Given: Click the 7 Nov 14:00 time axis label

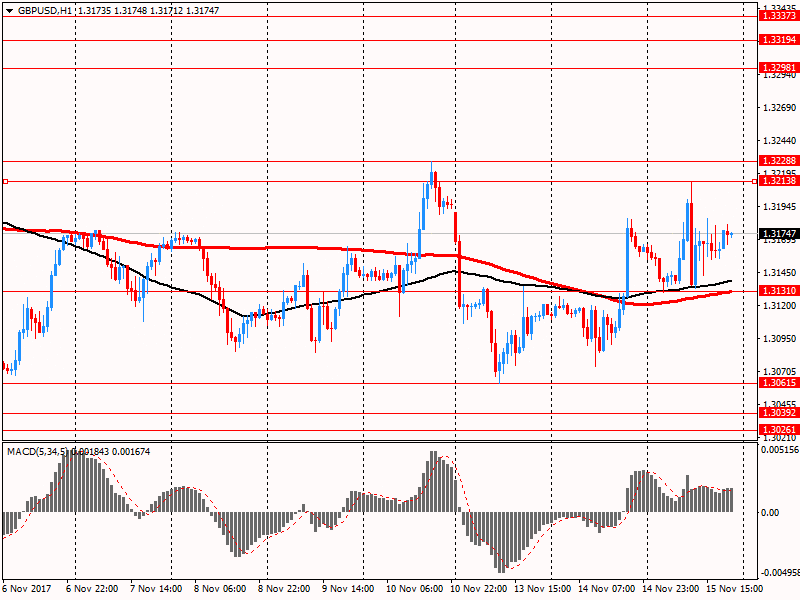Looking at the screenshot, I should 156,589.
